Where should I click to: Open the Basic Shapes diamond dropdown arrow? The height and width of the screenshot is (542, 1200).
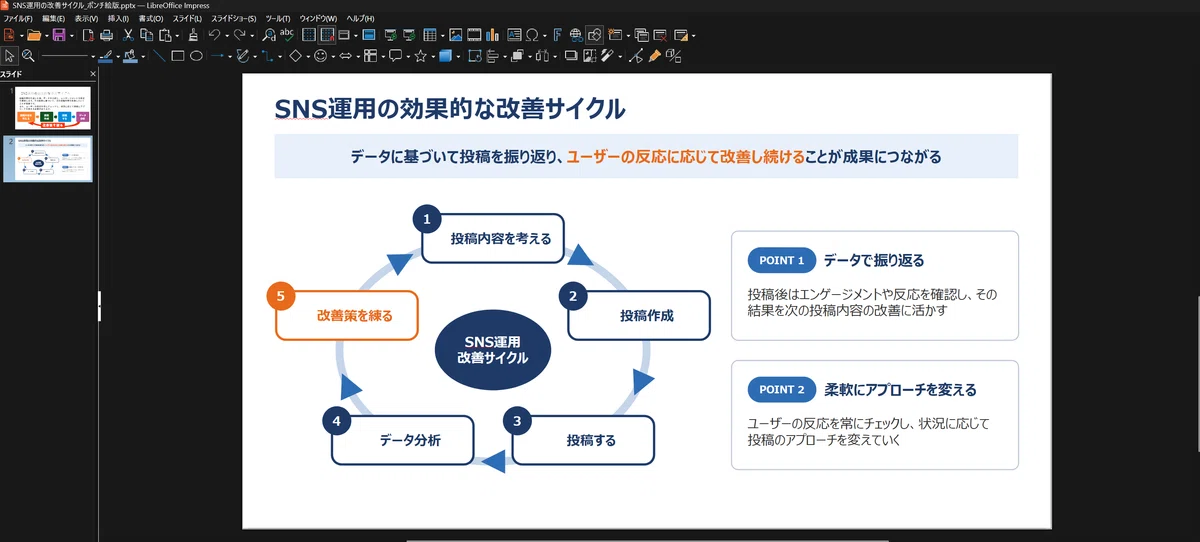[x=308, y=57]
